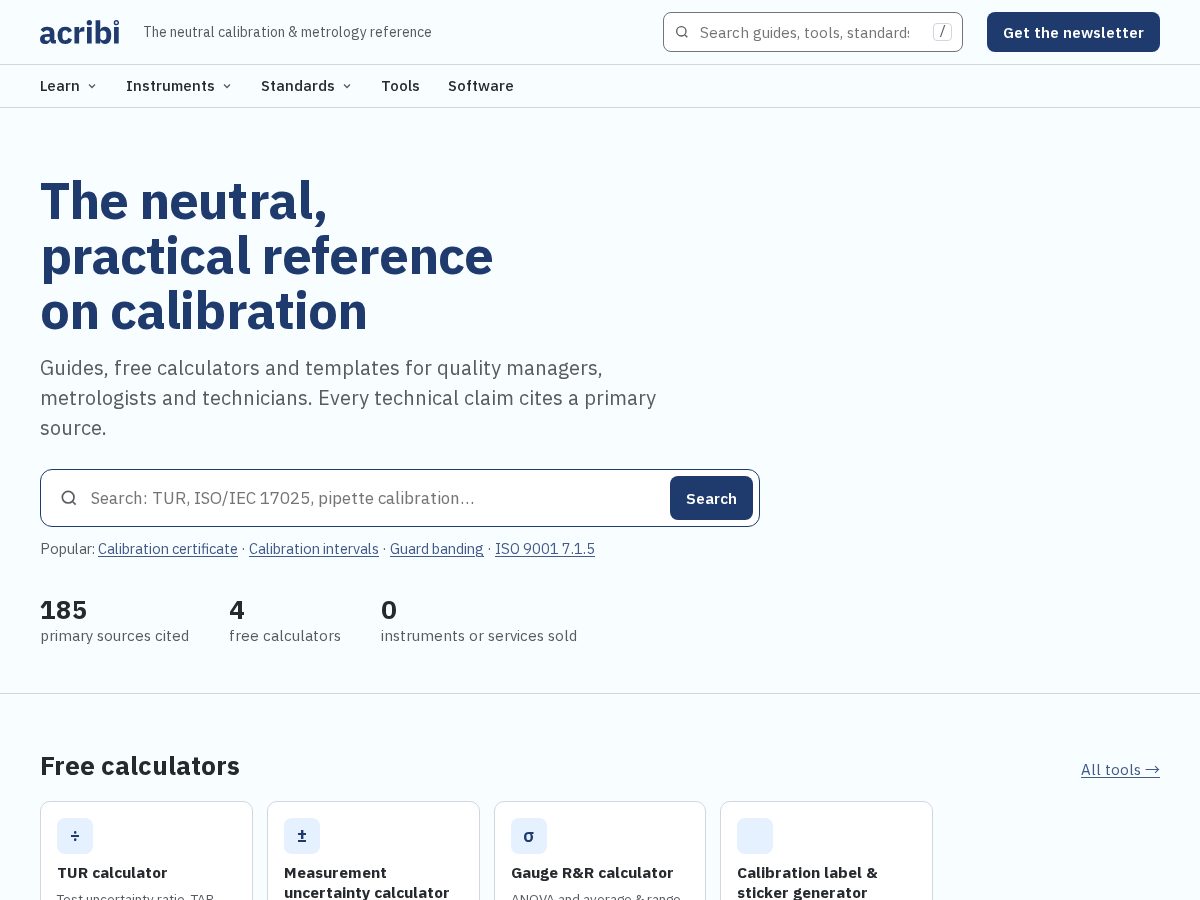
Task: Open Calibration intervals popular link
Action: tap(314, 549)
